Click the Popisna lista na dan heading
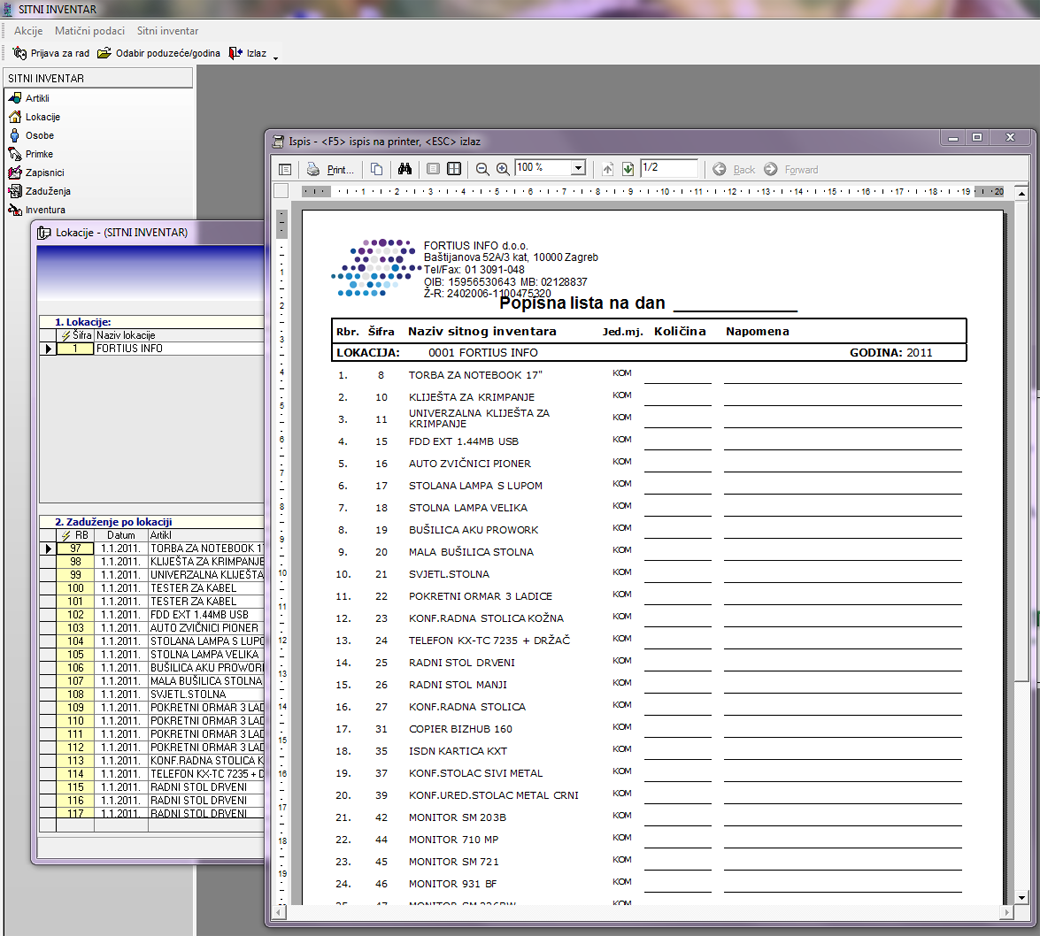Viewport: 1040px width, 936px height. 582,303
